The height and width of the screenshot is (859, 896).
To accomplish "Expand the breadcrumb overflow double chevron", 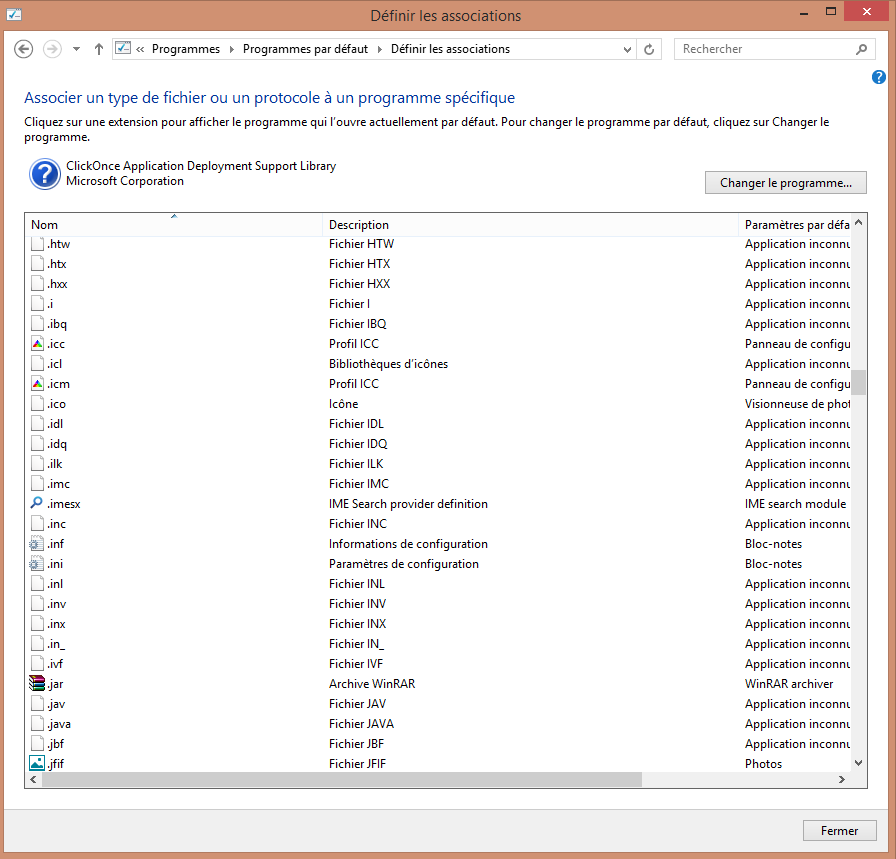I will point(140,49).
